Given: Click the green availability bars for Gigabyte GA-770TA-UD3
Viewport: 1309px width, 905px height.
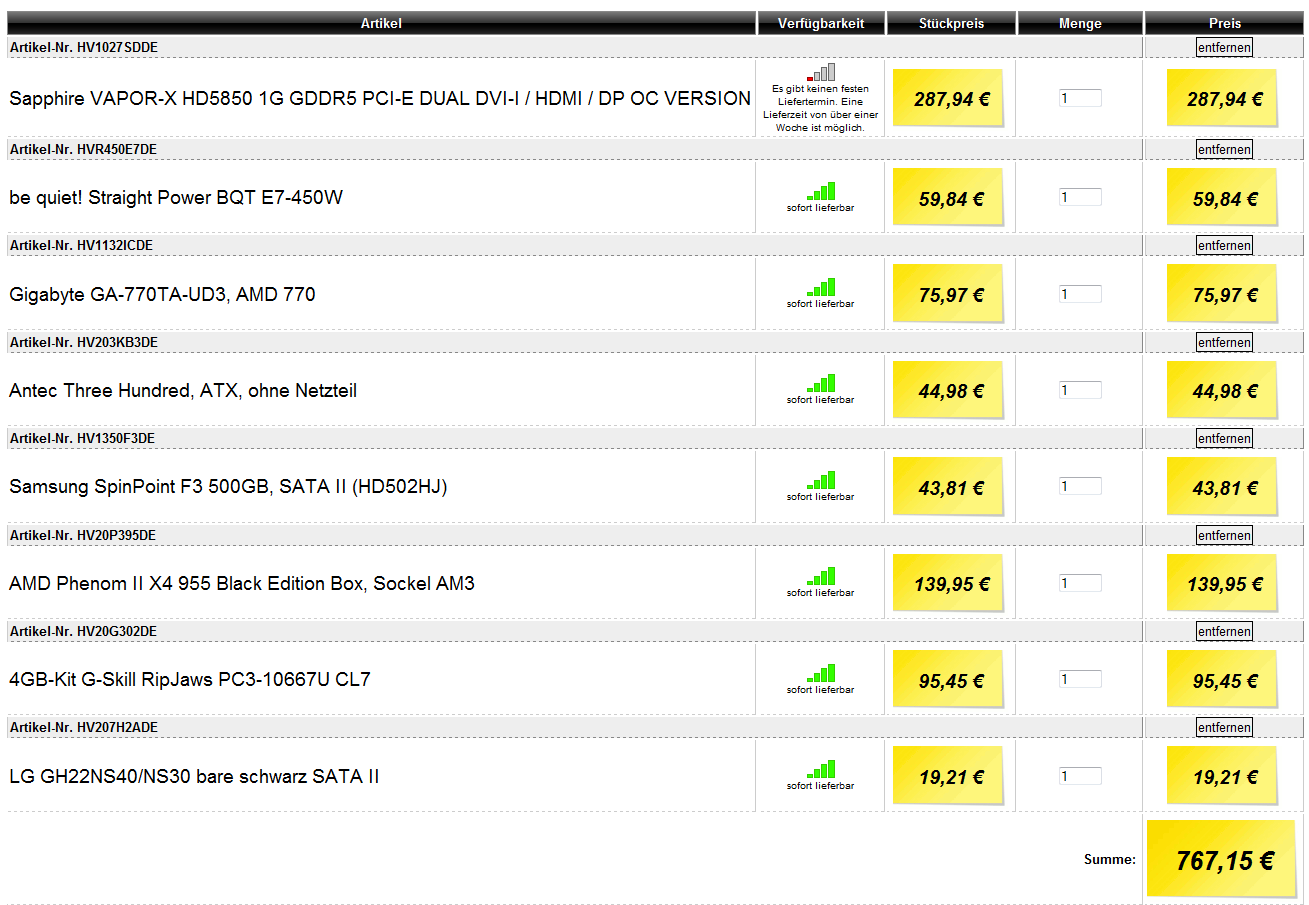Looking at the screenshot, I should click(821, 287).
